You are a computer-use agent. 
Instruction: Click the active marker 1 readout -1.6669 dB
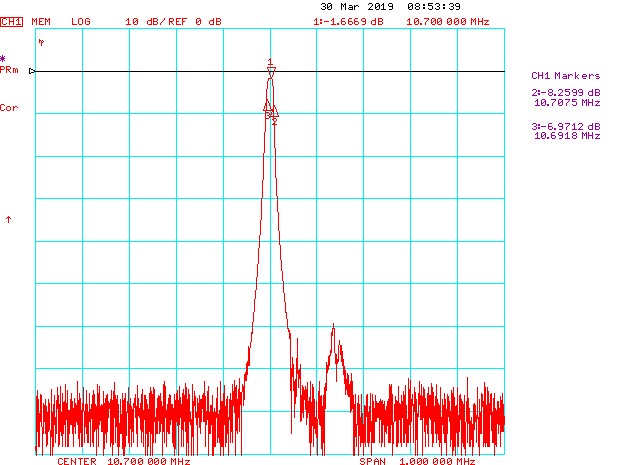[x=348, y=21]
